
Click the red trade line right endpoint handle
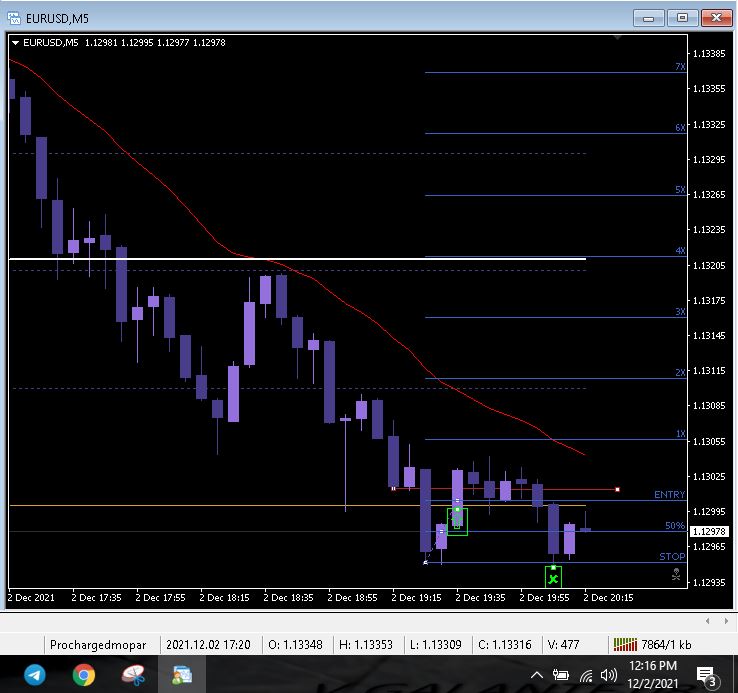pyautogui.click(x=617, y=490)
